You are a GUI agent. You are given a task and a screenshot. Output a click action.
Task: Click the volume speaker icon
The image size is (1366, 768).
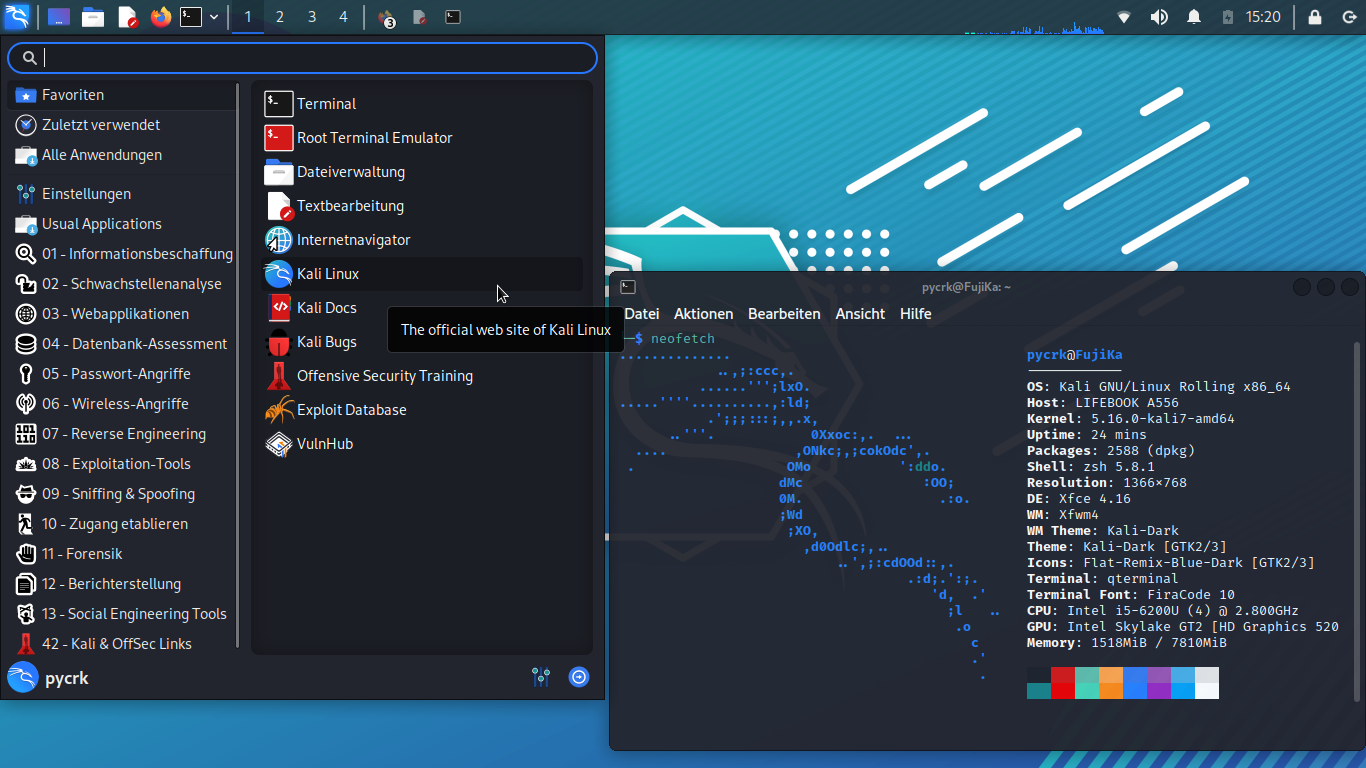pyautogui.click(x=1159, y=17)
